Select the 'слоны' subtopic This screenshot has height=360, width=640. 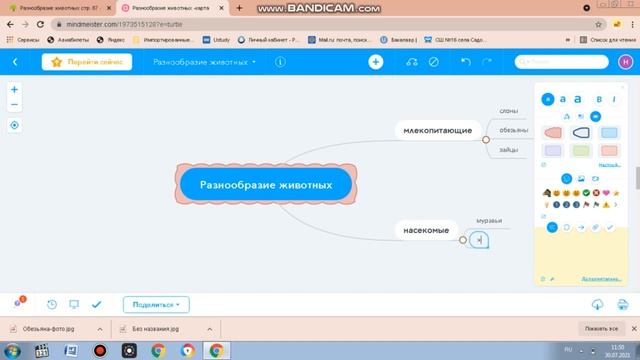[509, 111]
